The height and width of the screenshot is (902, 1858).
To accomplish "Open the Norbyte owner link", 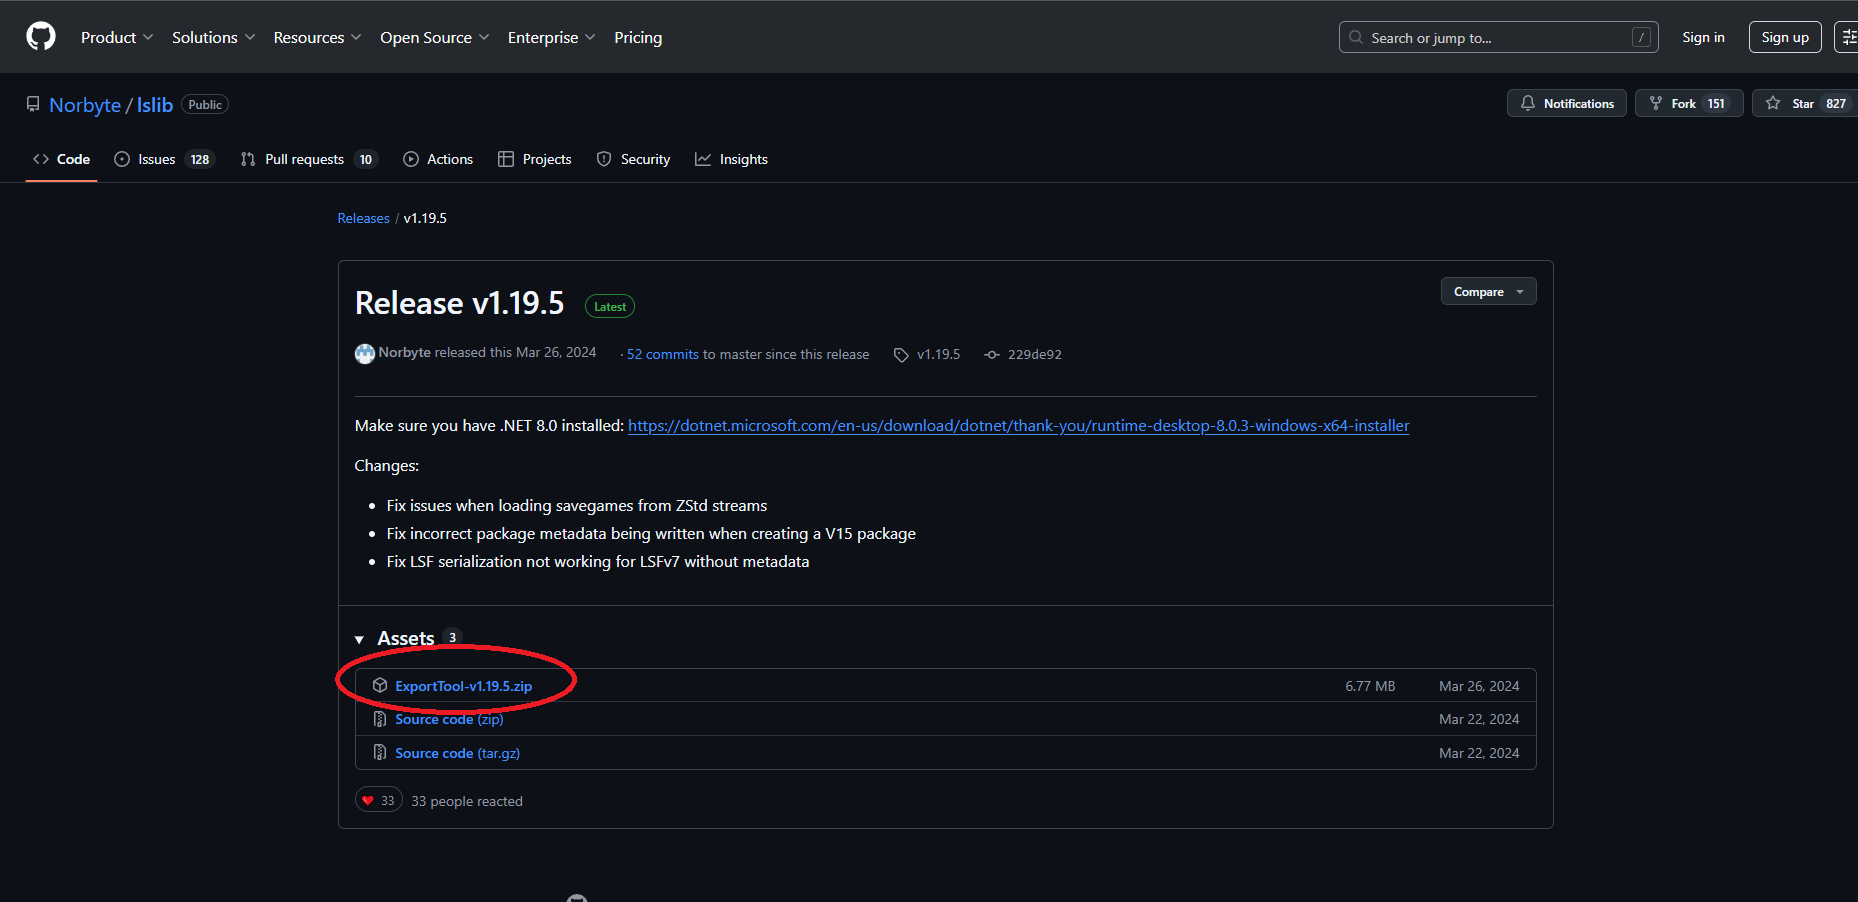I will (85, 105).
